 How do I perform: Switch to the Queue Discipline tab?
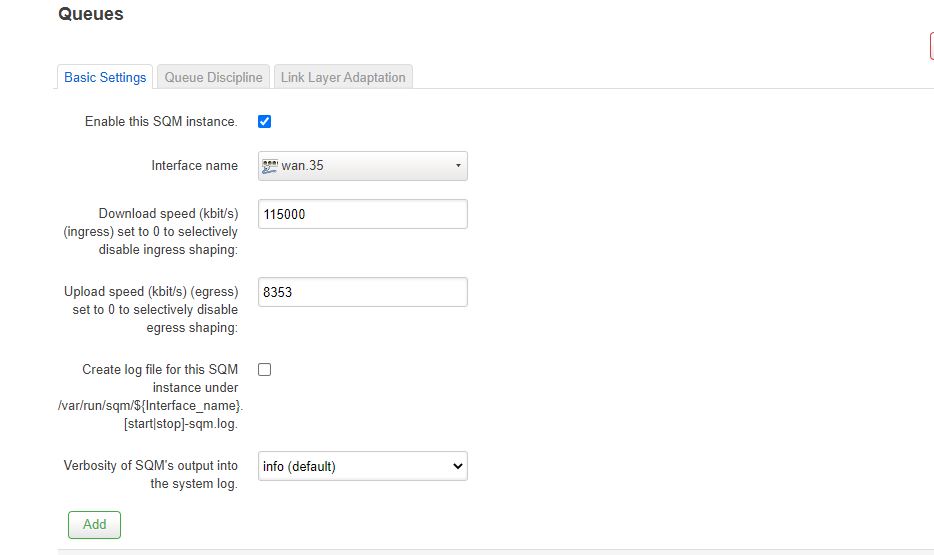pos(213,77)
